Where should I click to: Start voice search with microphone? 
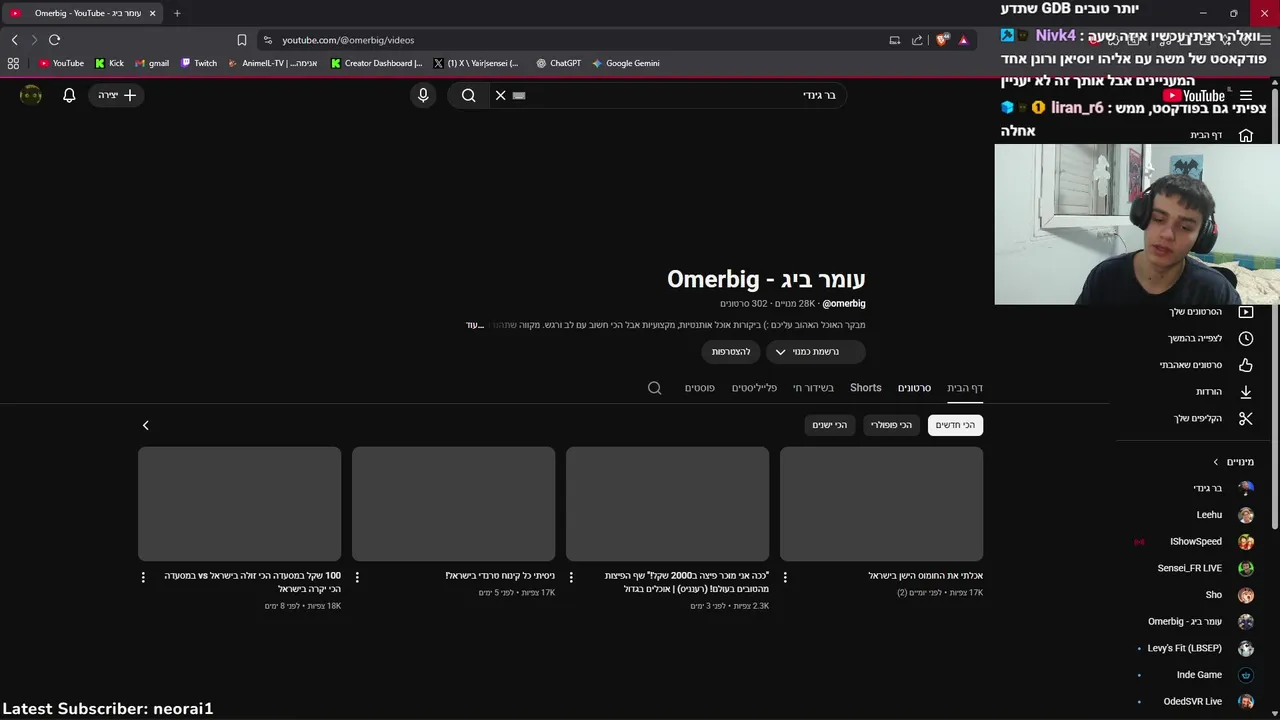pos(423,95)
